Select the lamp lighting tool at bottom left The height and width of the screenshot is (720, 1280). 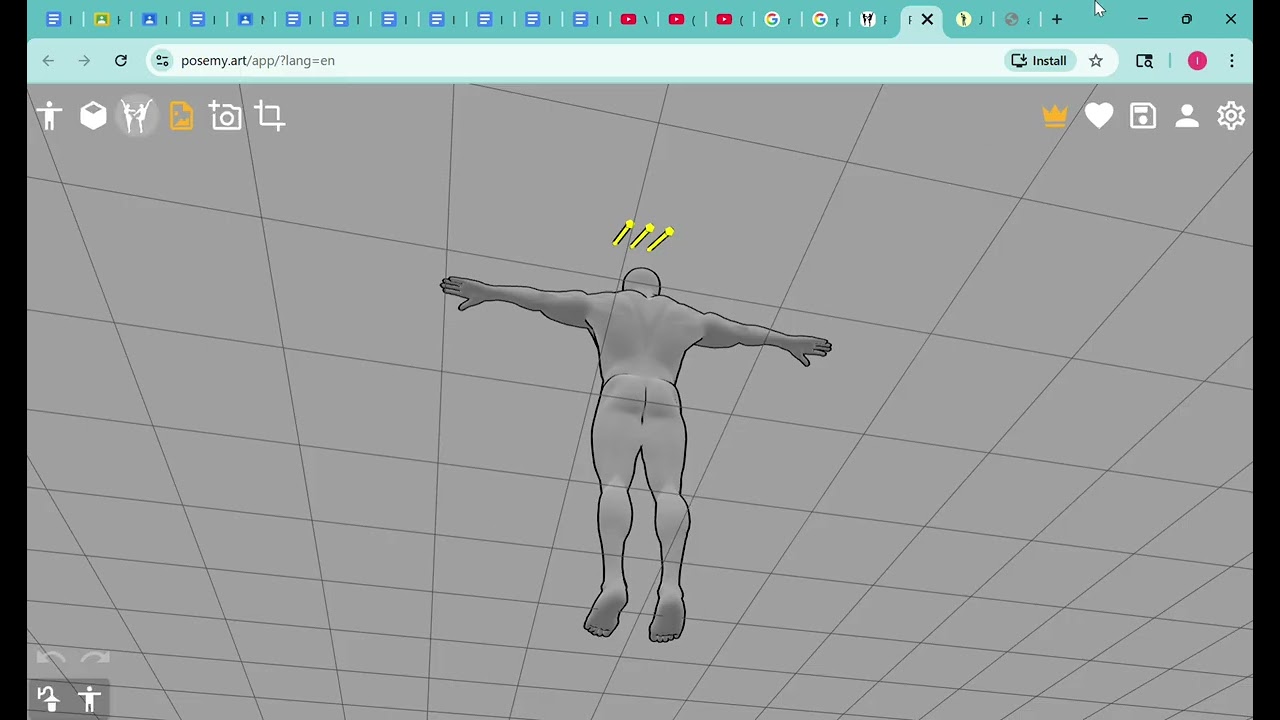(x=47, y=699)
